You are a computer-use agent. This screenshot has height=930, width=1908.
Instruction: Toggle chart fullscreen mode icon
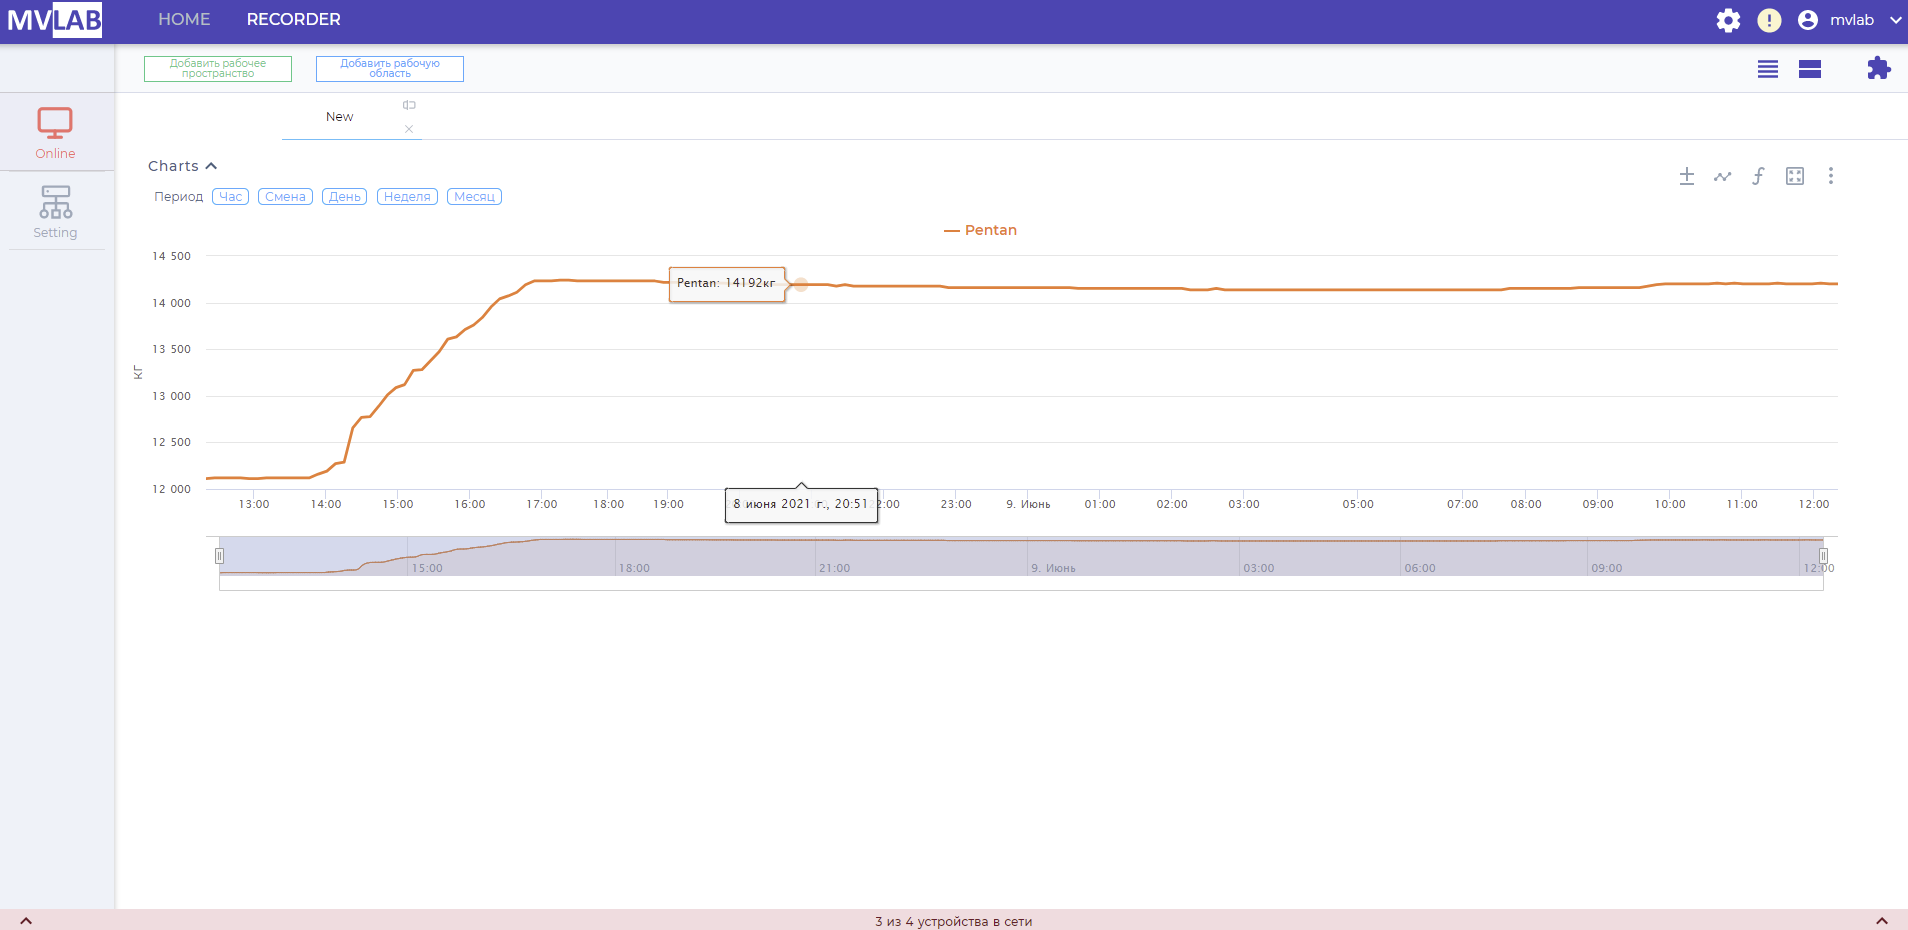1795,176
